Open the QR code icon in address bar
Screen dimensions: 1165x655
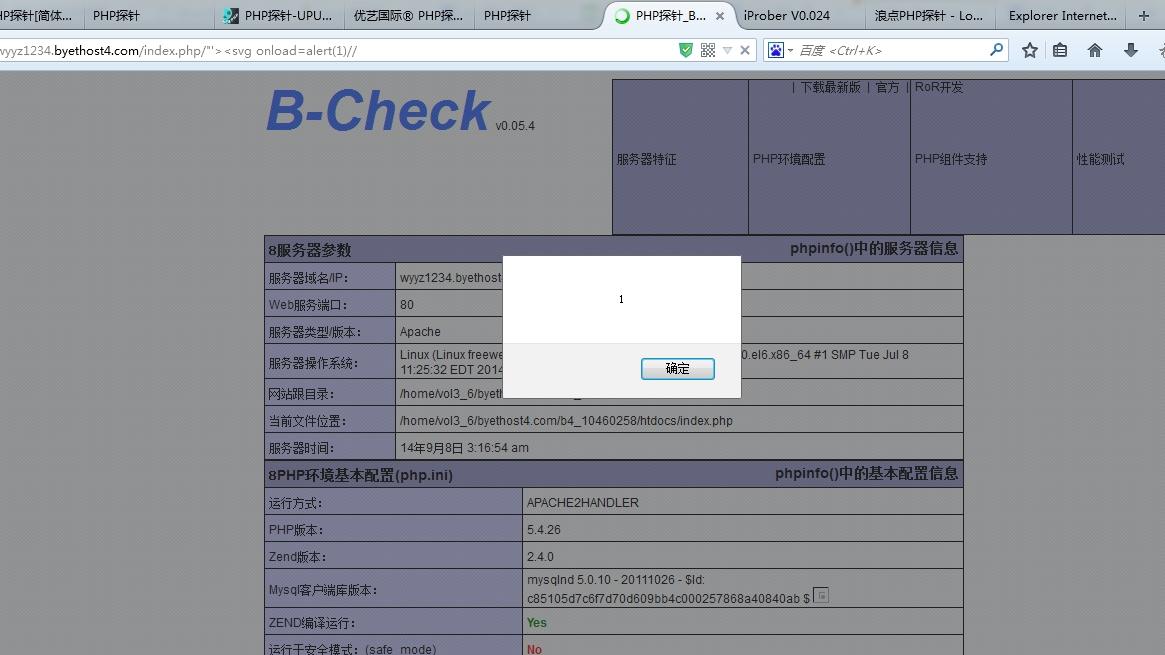coord(708,48)
